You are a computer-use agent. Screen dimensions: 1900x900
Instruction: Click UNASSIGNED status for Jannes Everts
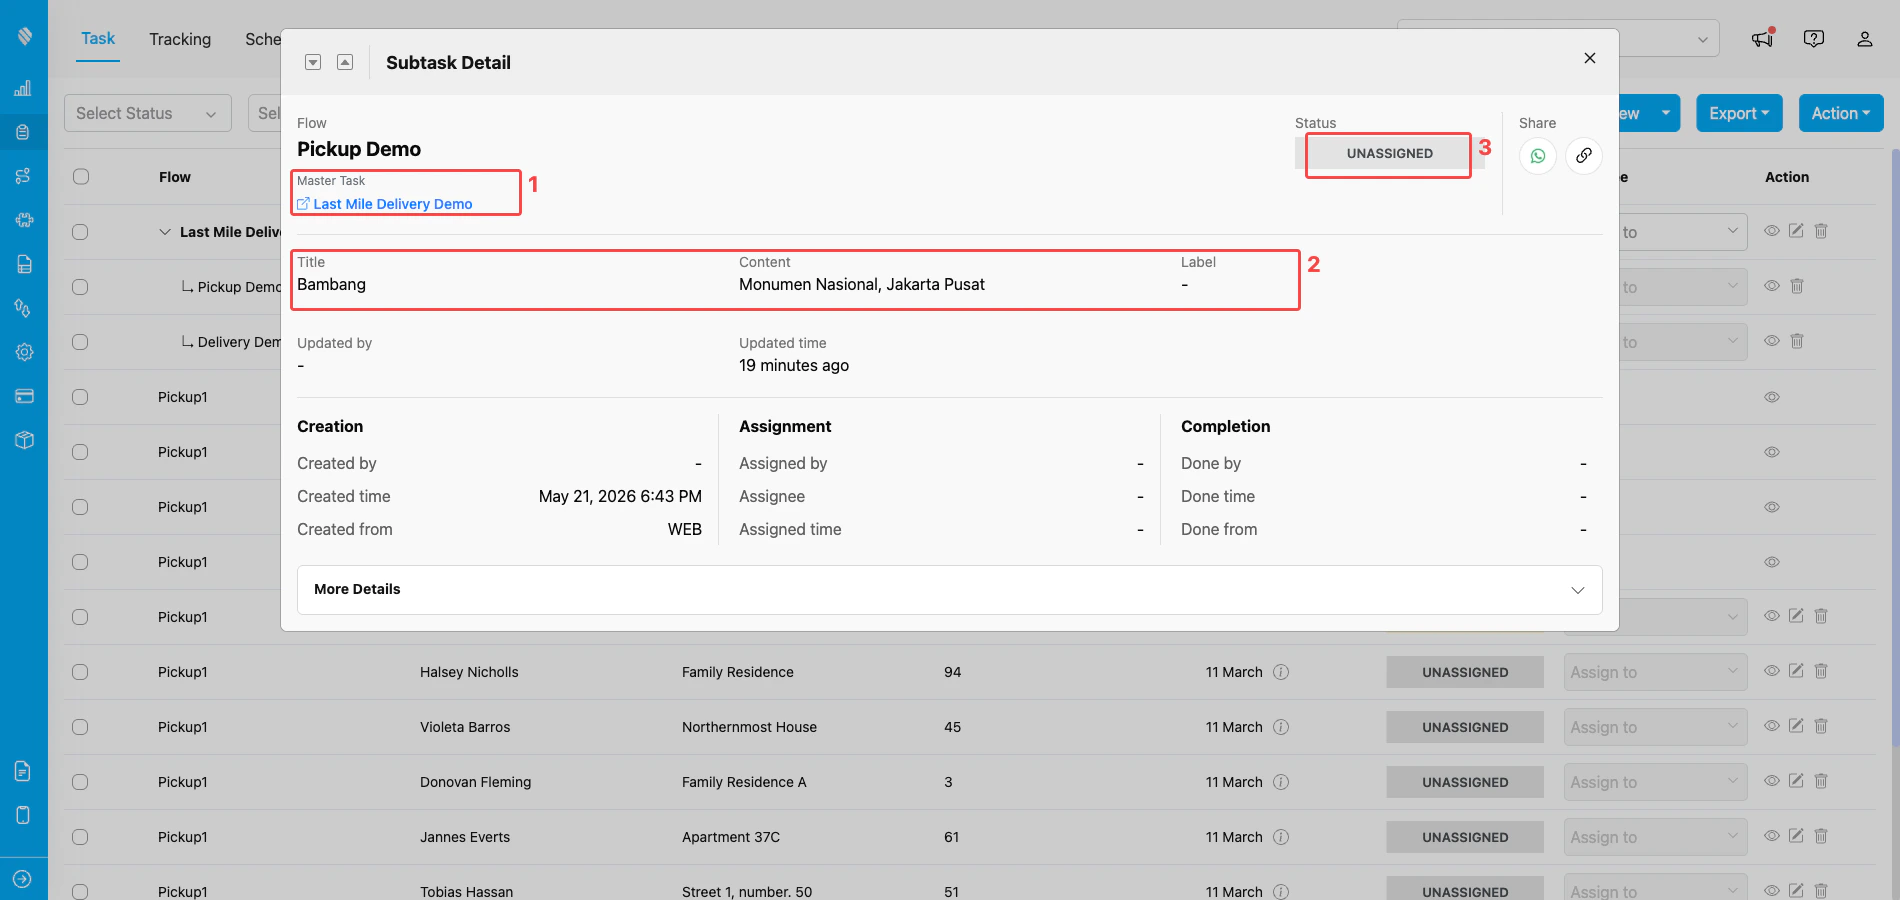click(1465, 837)
